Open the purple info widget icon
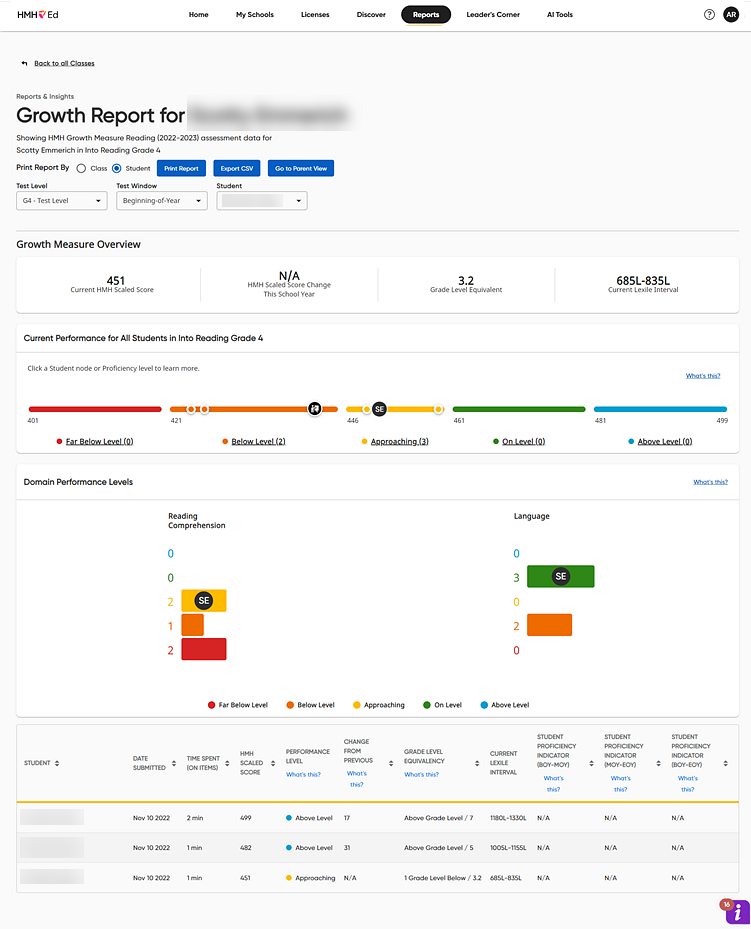The width and height of the screenshot is (751, 929). click(737, 912)
